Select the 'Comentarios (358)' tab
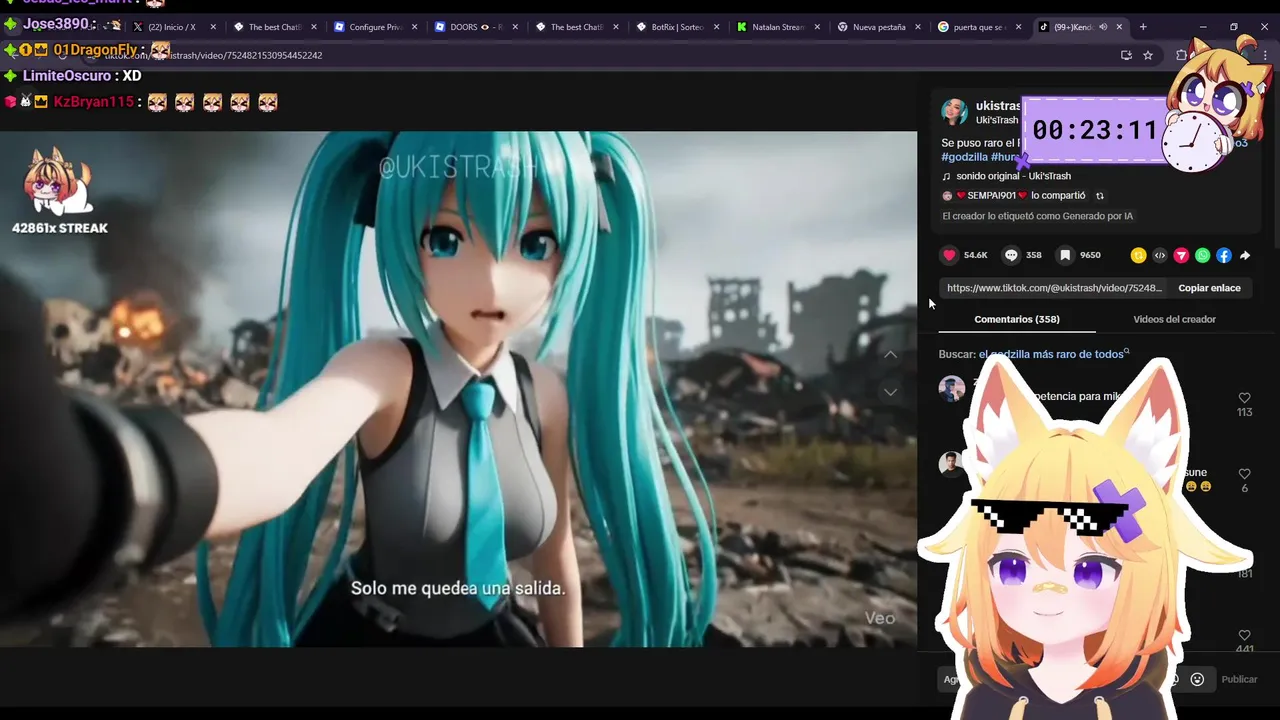 click(1017, 319)
